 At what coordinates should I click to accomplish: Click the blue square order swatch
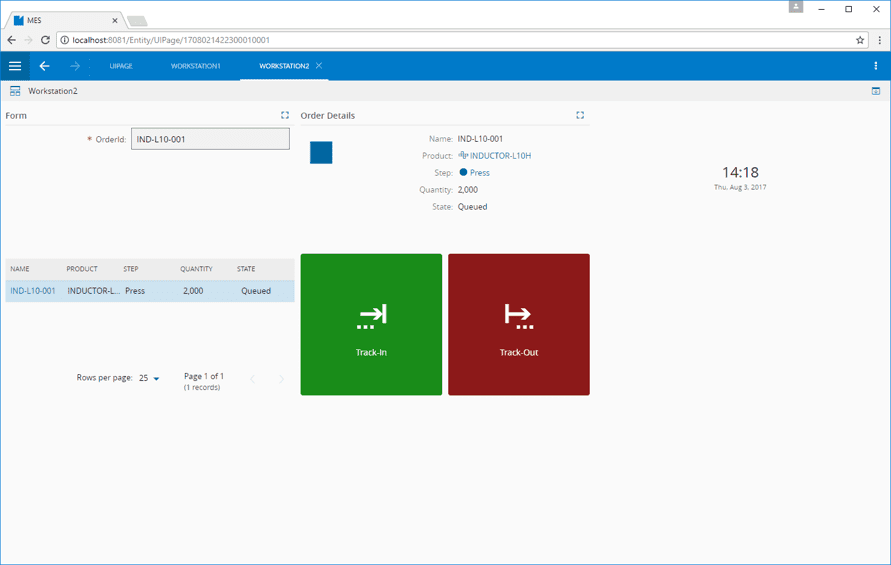321,152
